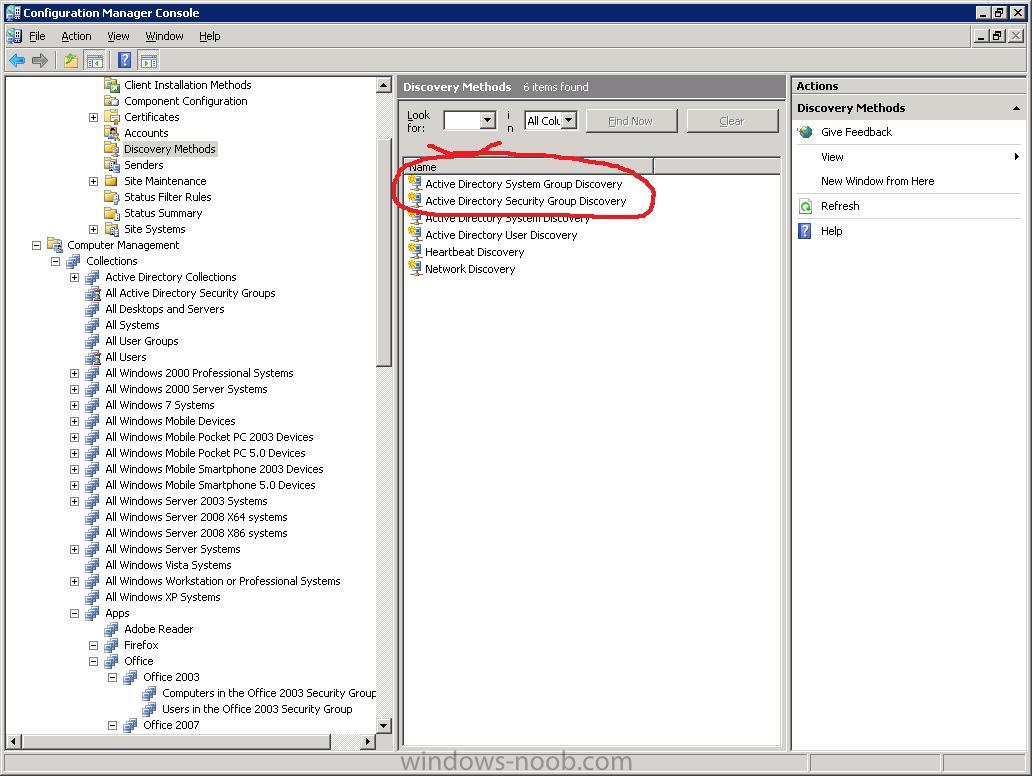Open the Window menu
This screenshot has width=1032, height=776.
[x=165, y=36]
